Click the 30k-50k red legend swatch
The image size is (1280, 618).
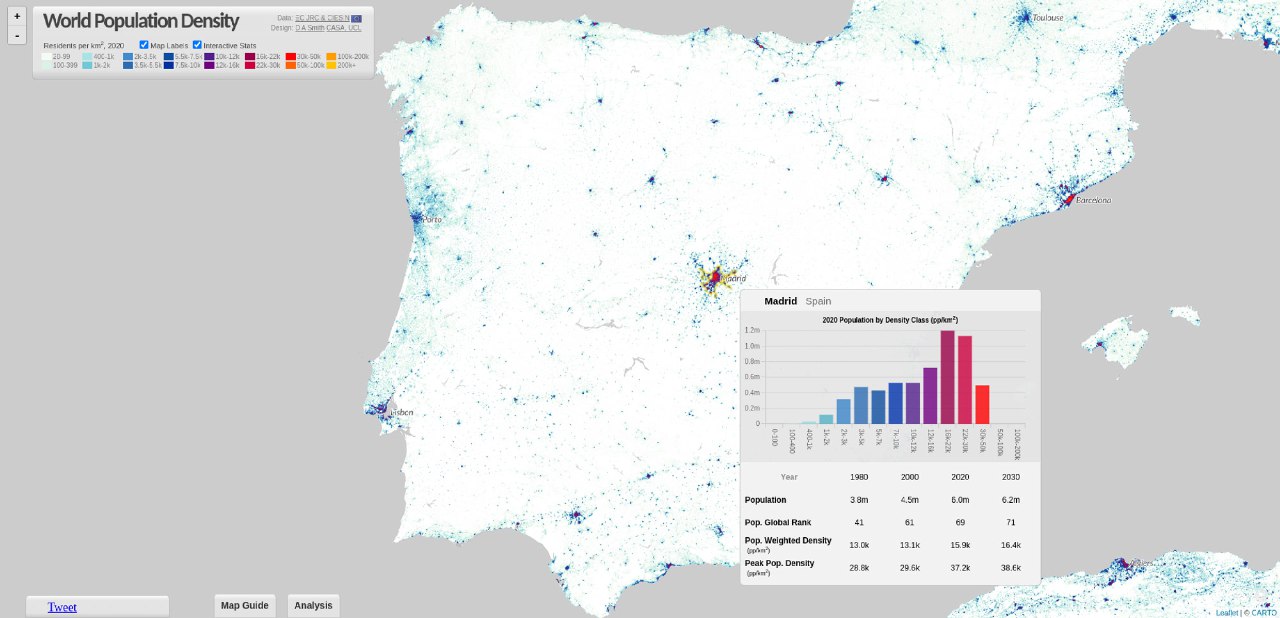tap(290, 57)
